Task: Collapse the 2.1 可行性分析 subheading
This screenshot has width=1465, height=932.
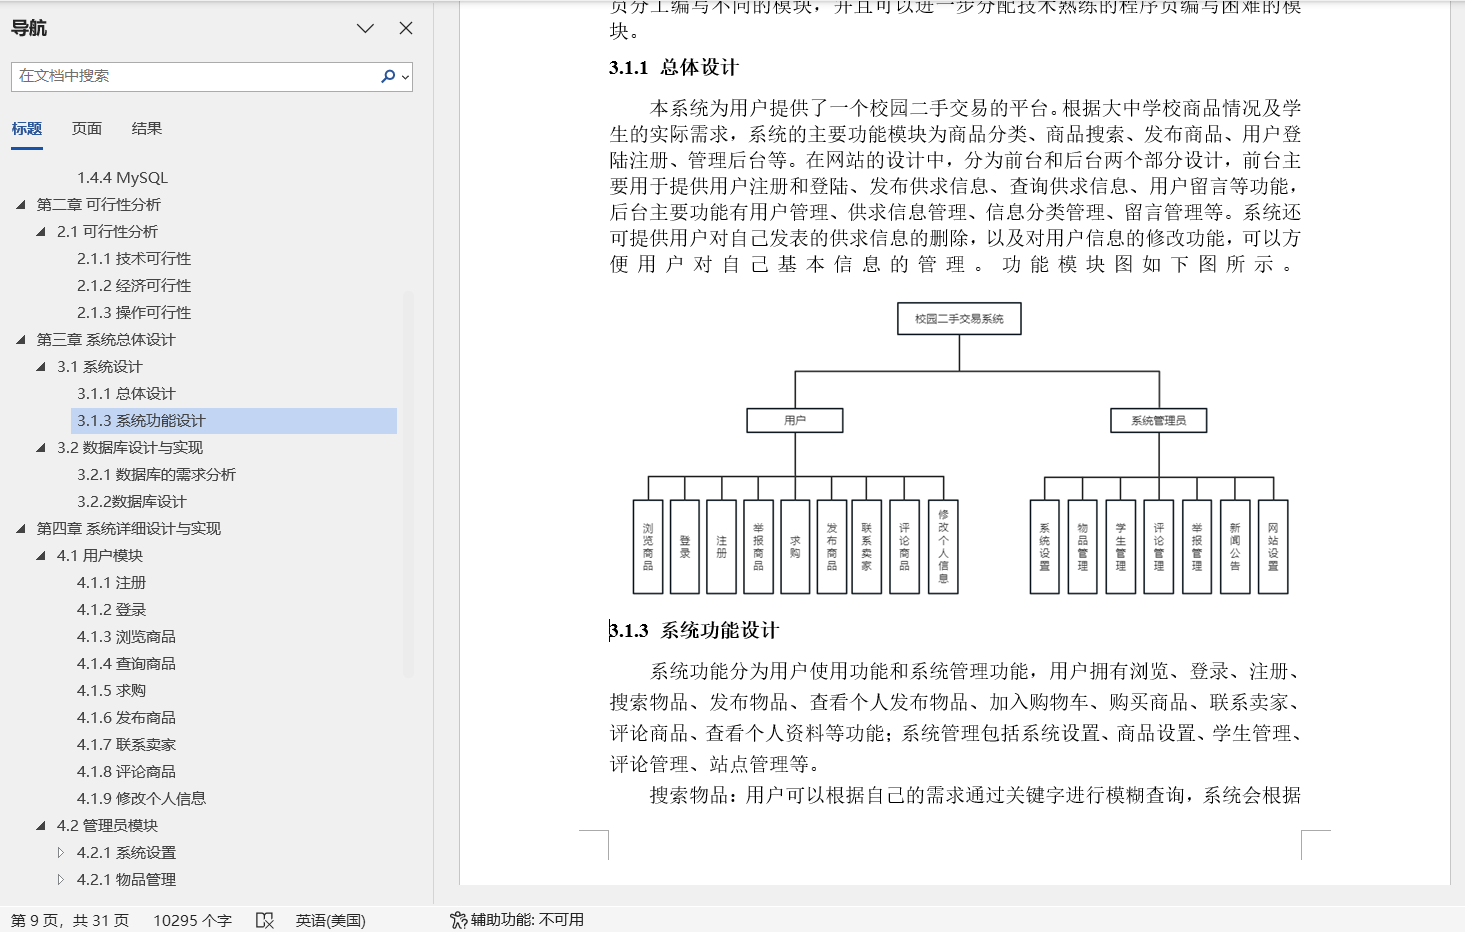Action: [x=41, y=232]
